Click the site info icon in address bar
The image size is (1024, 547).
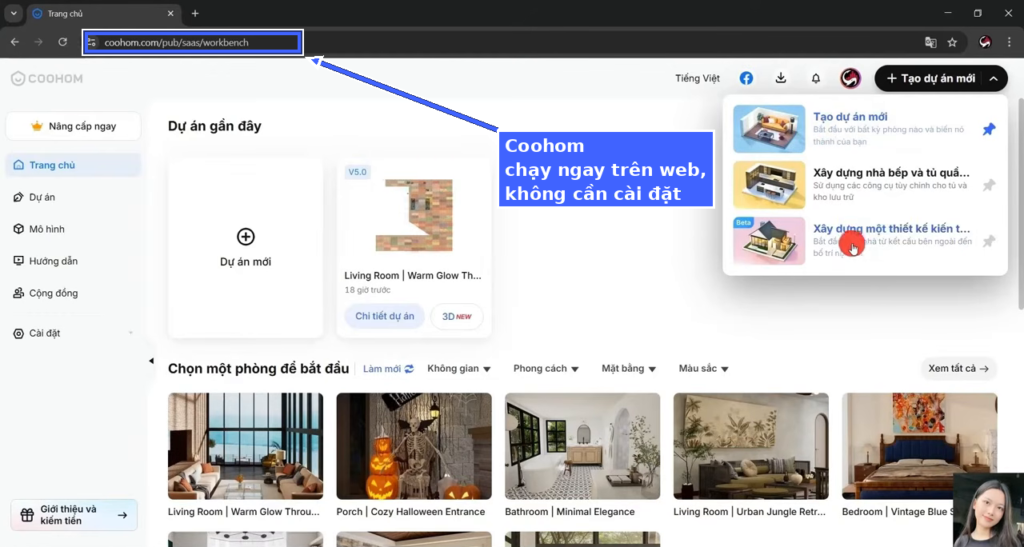pos(92,42)
